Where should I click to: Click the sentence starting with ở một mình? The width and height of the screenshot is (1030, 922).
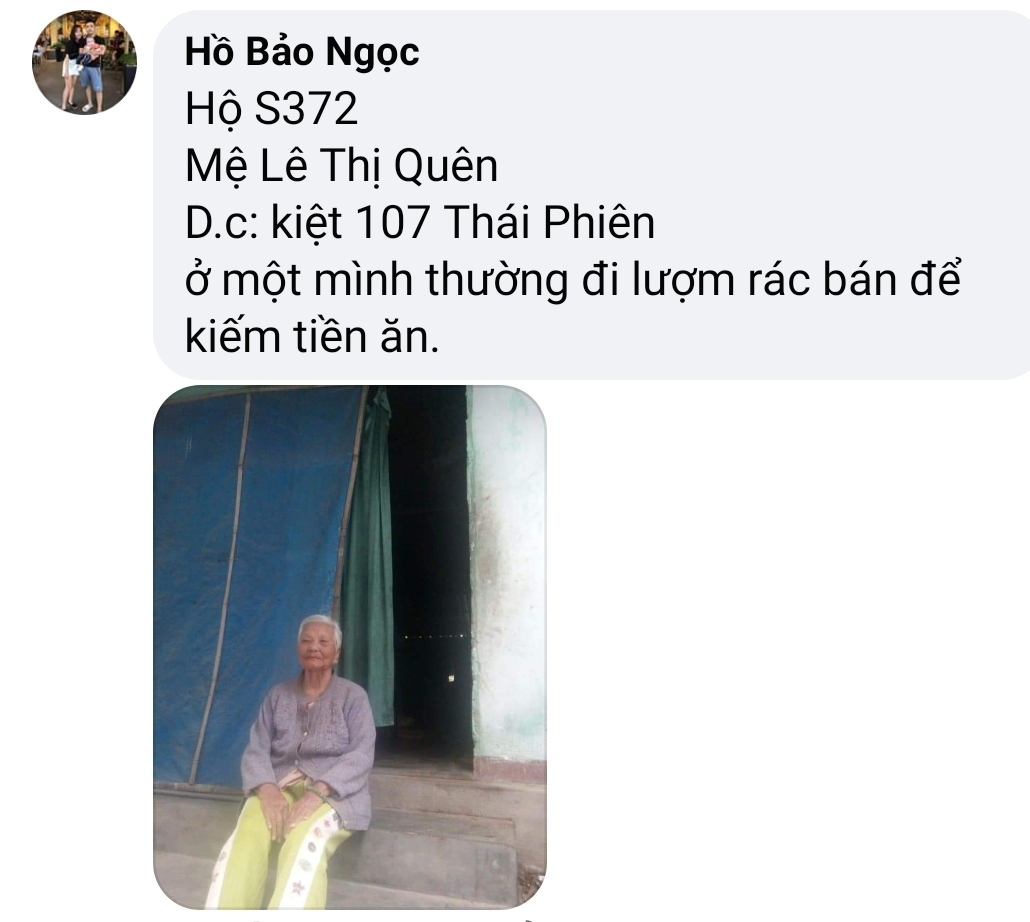573,280
